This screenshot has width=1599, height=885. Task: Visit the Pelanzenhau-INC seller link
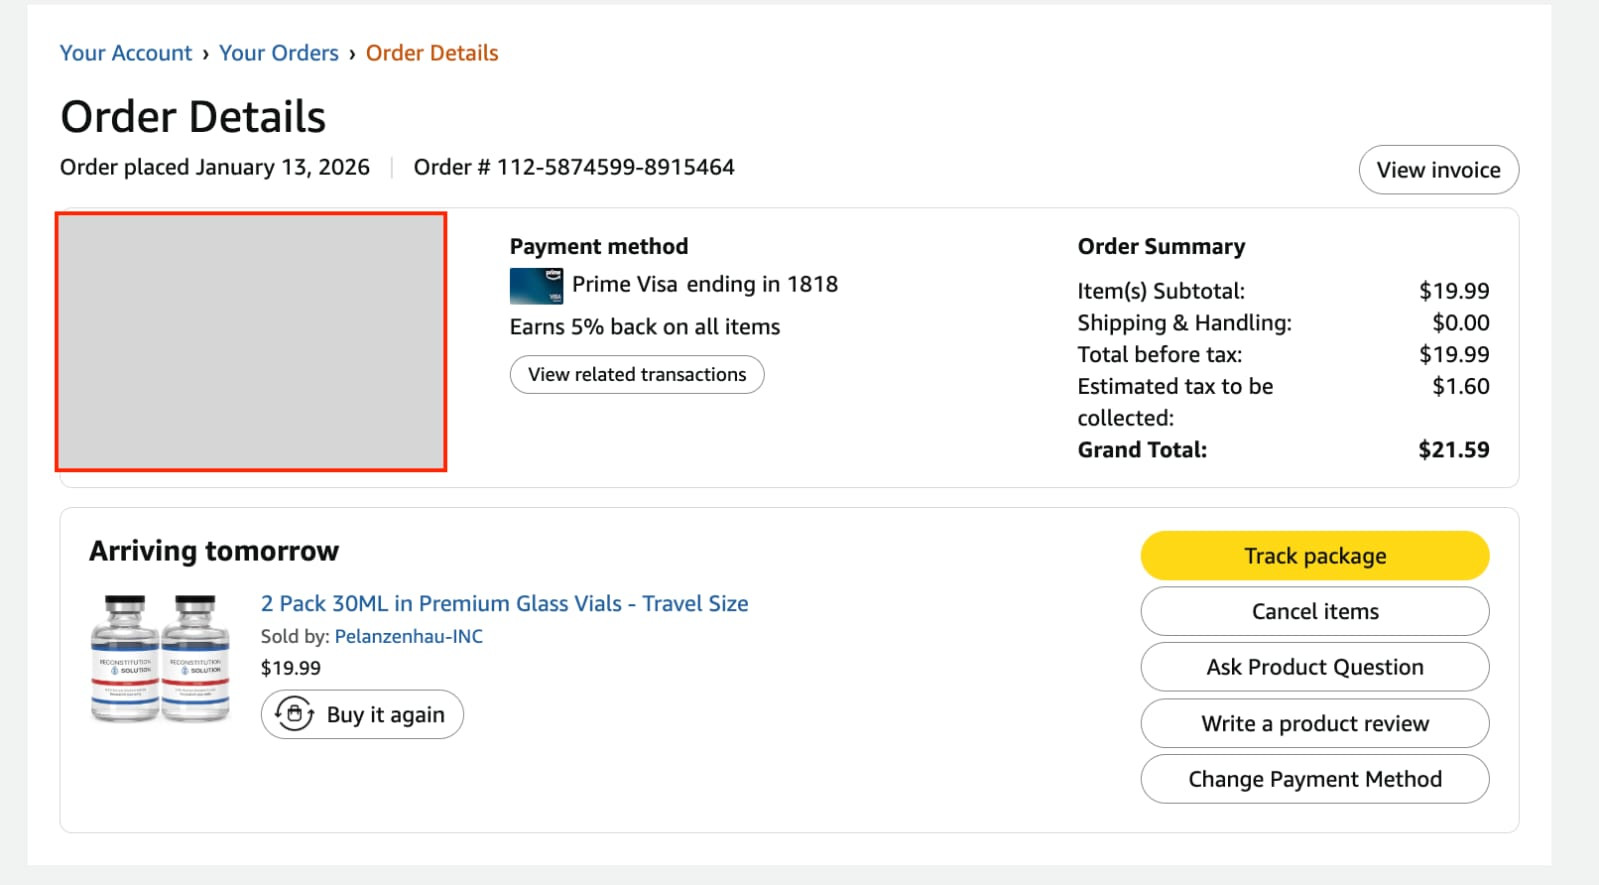tap(408, 636)
